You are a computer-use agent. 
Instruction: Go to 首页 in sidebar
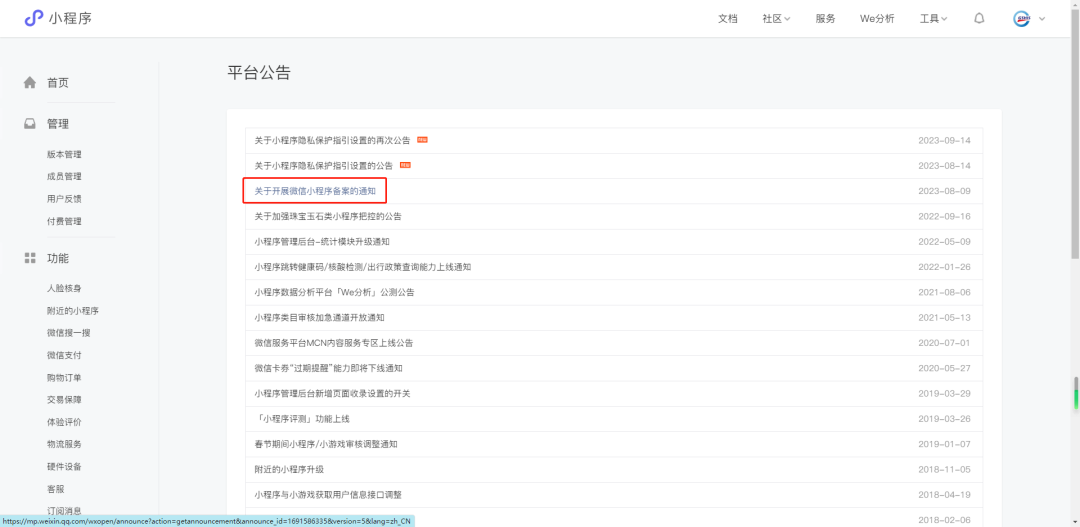(58, 83)
